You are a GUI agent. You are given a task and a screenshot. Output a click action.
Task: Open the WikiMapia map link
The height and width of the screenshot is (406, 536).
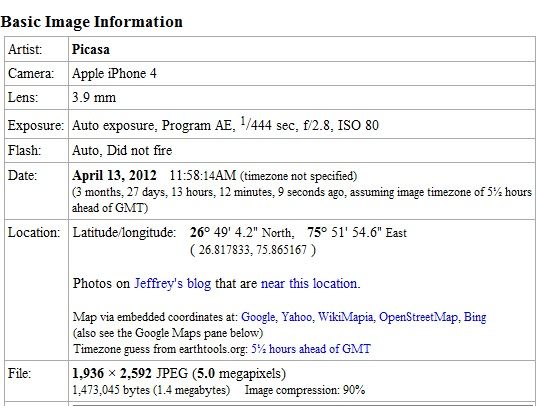[346, 317]
